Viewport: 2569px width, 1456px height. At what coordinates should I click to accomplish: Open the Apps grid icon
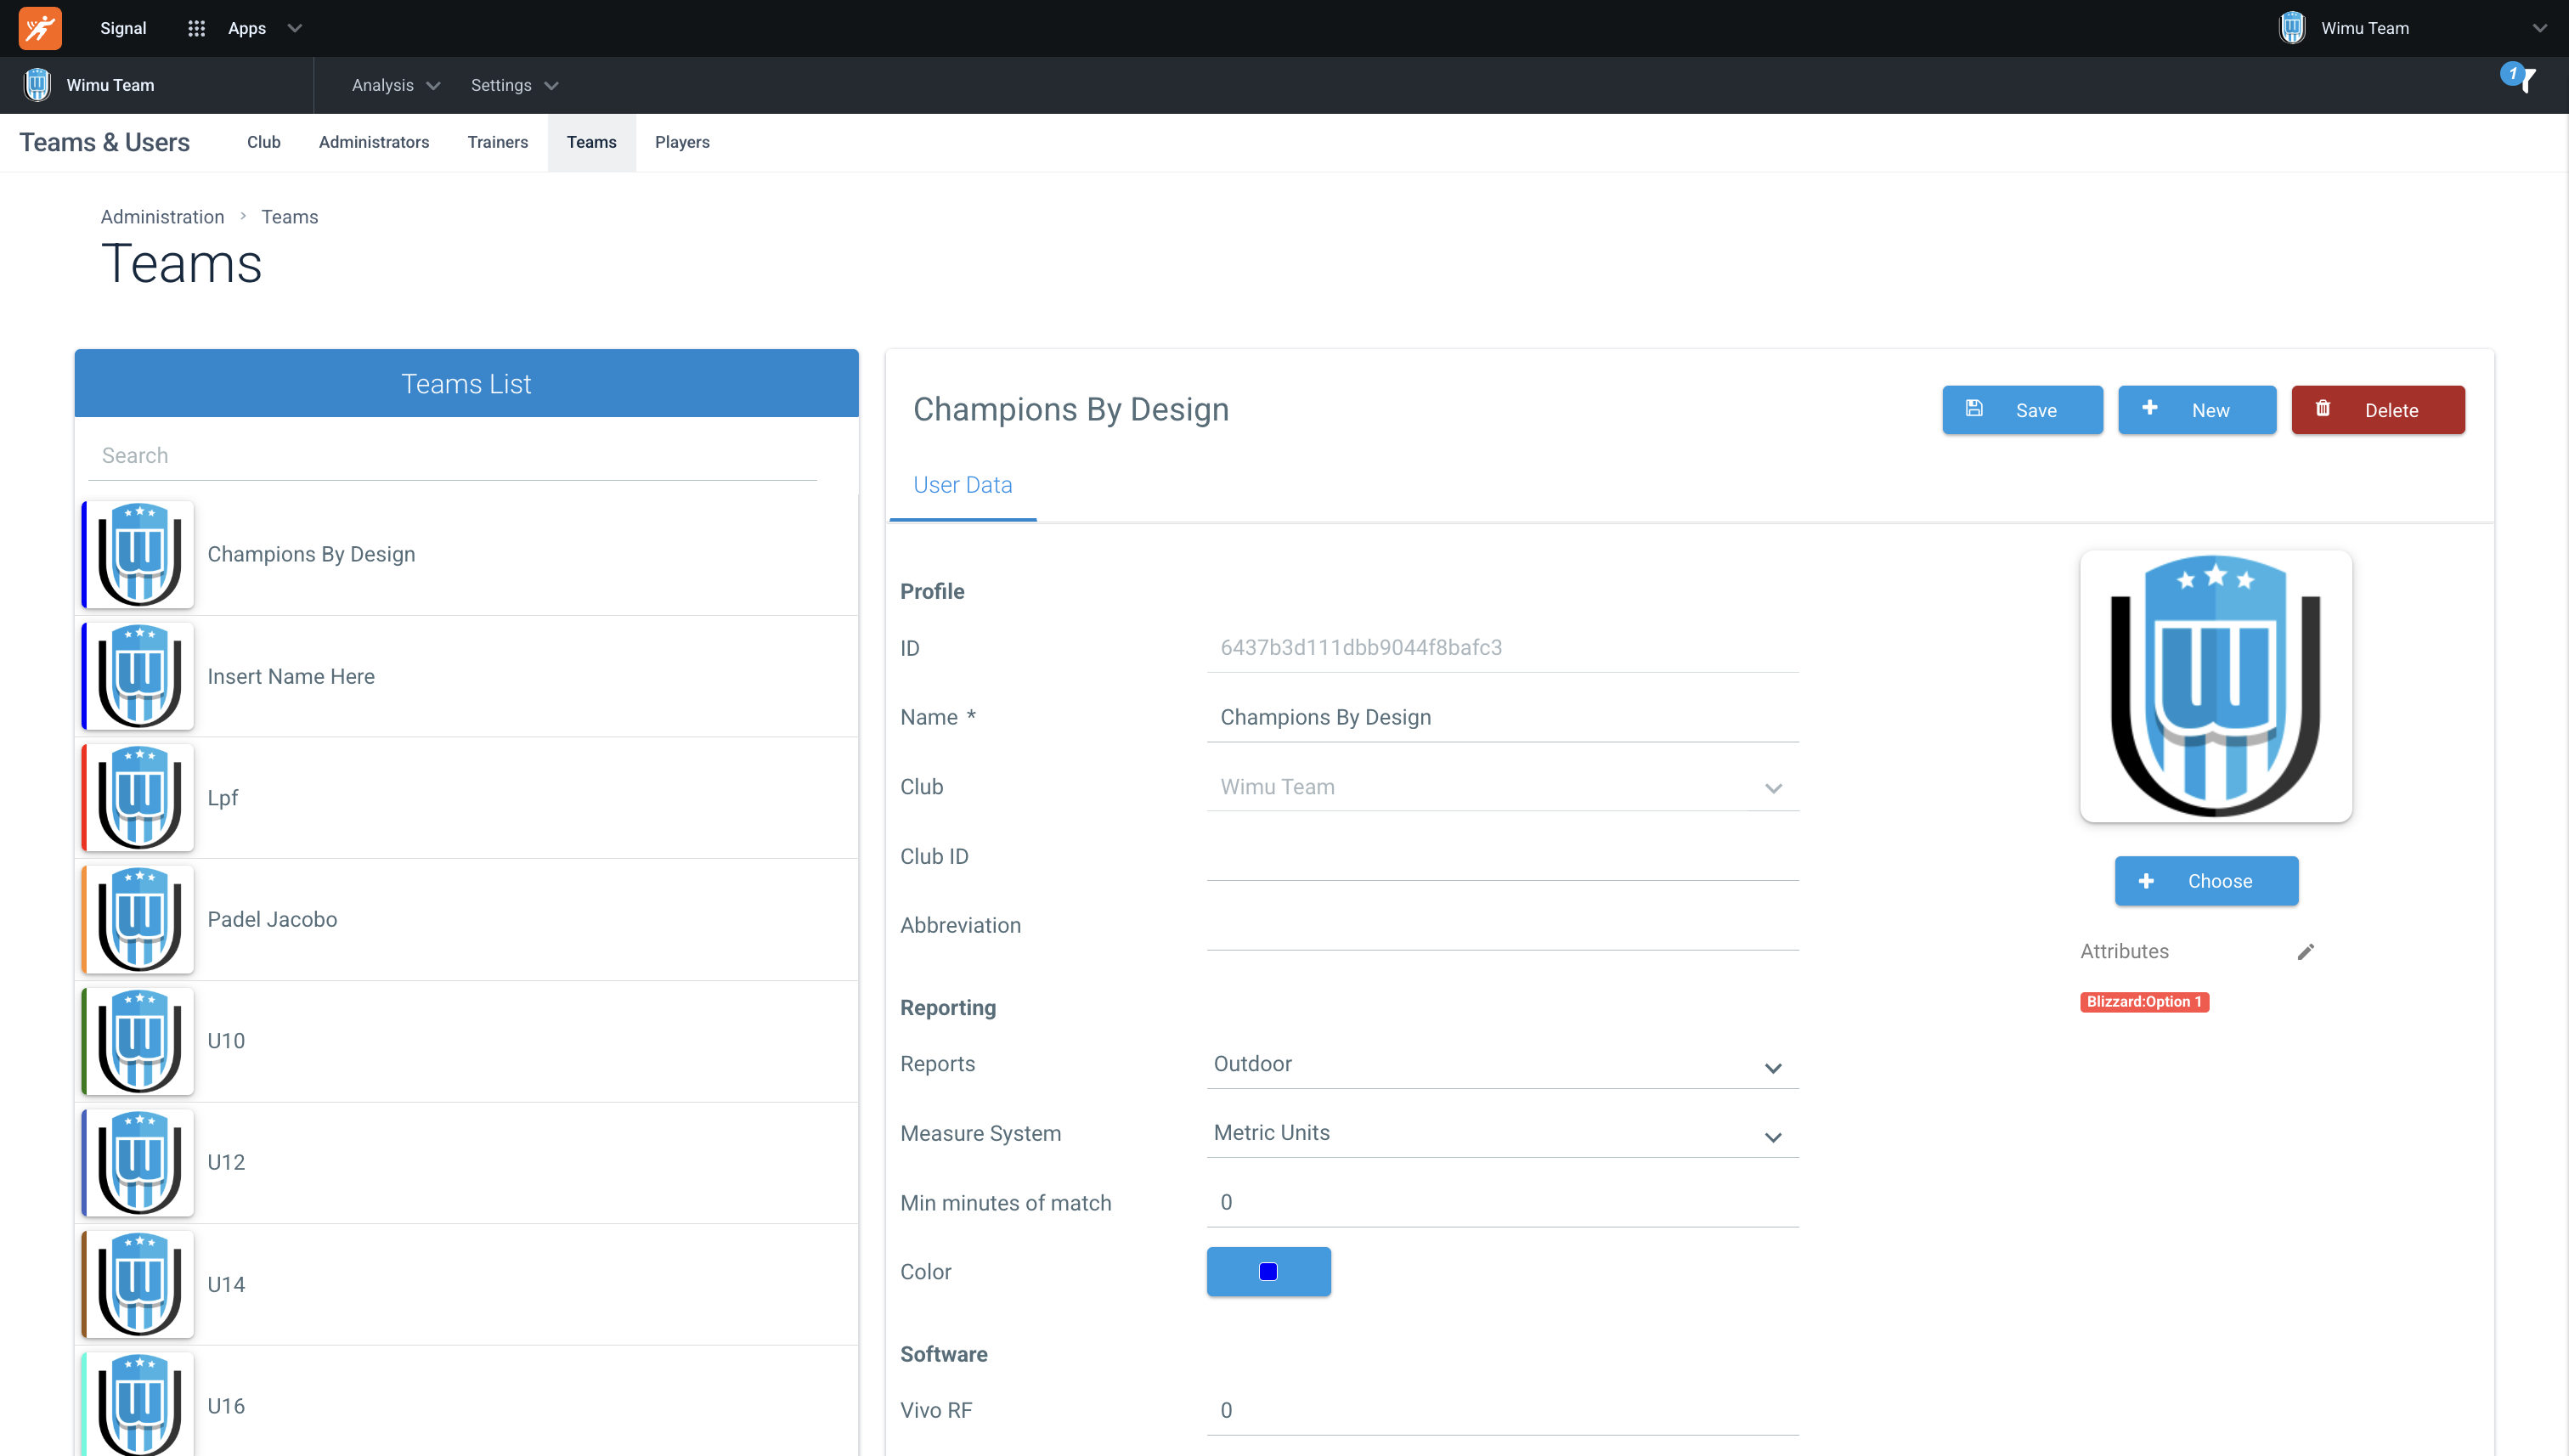(196, 28)
